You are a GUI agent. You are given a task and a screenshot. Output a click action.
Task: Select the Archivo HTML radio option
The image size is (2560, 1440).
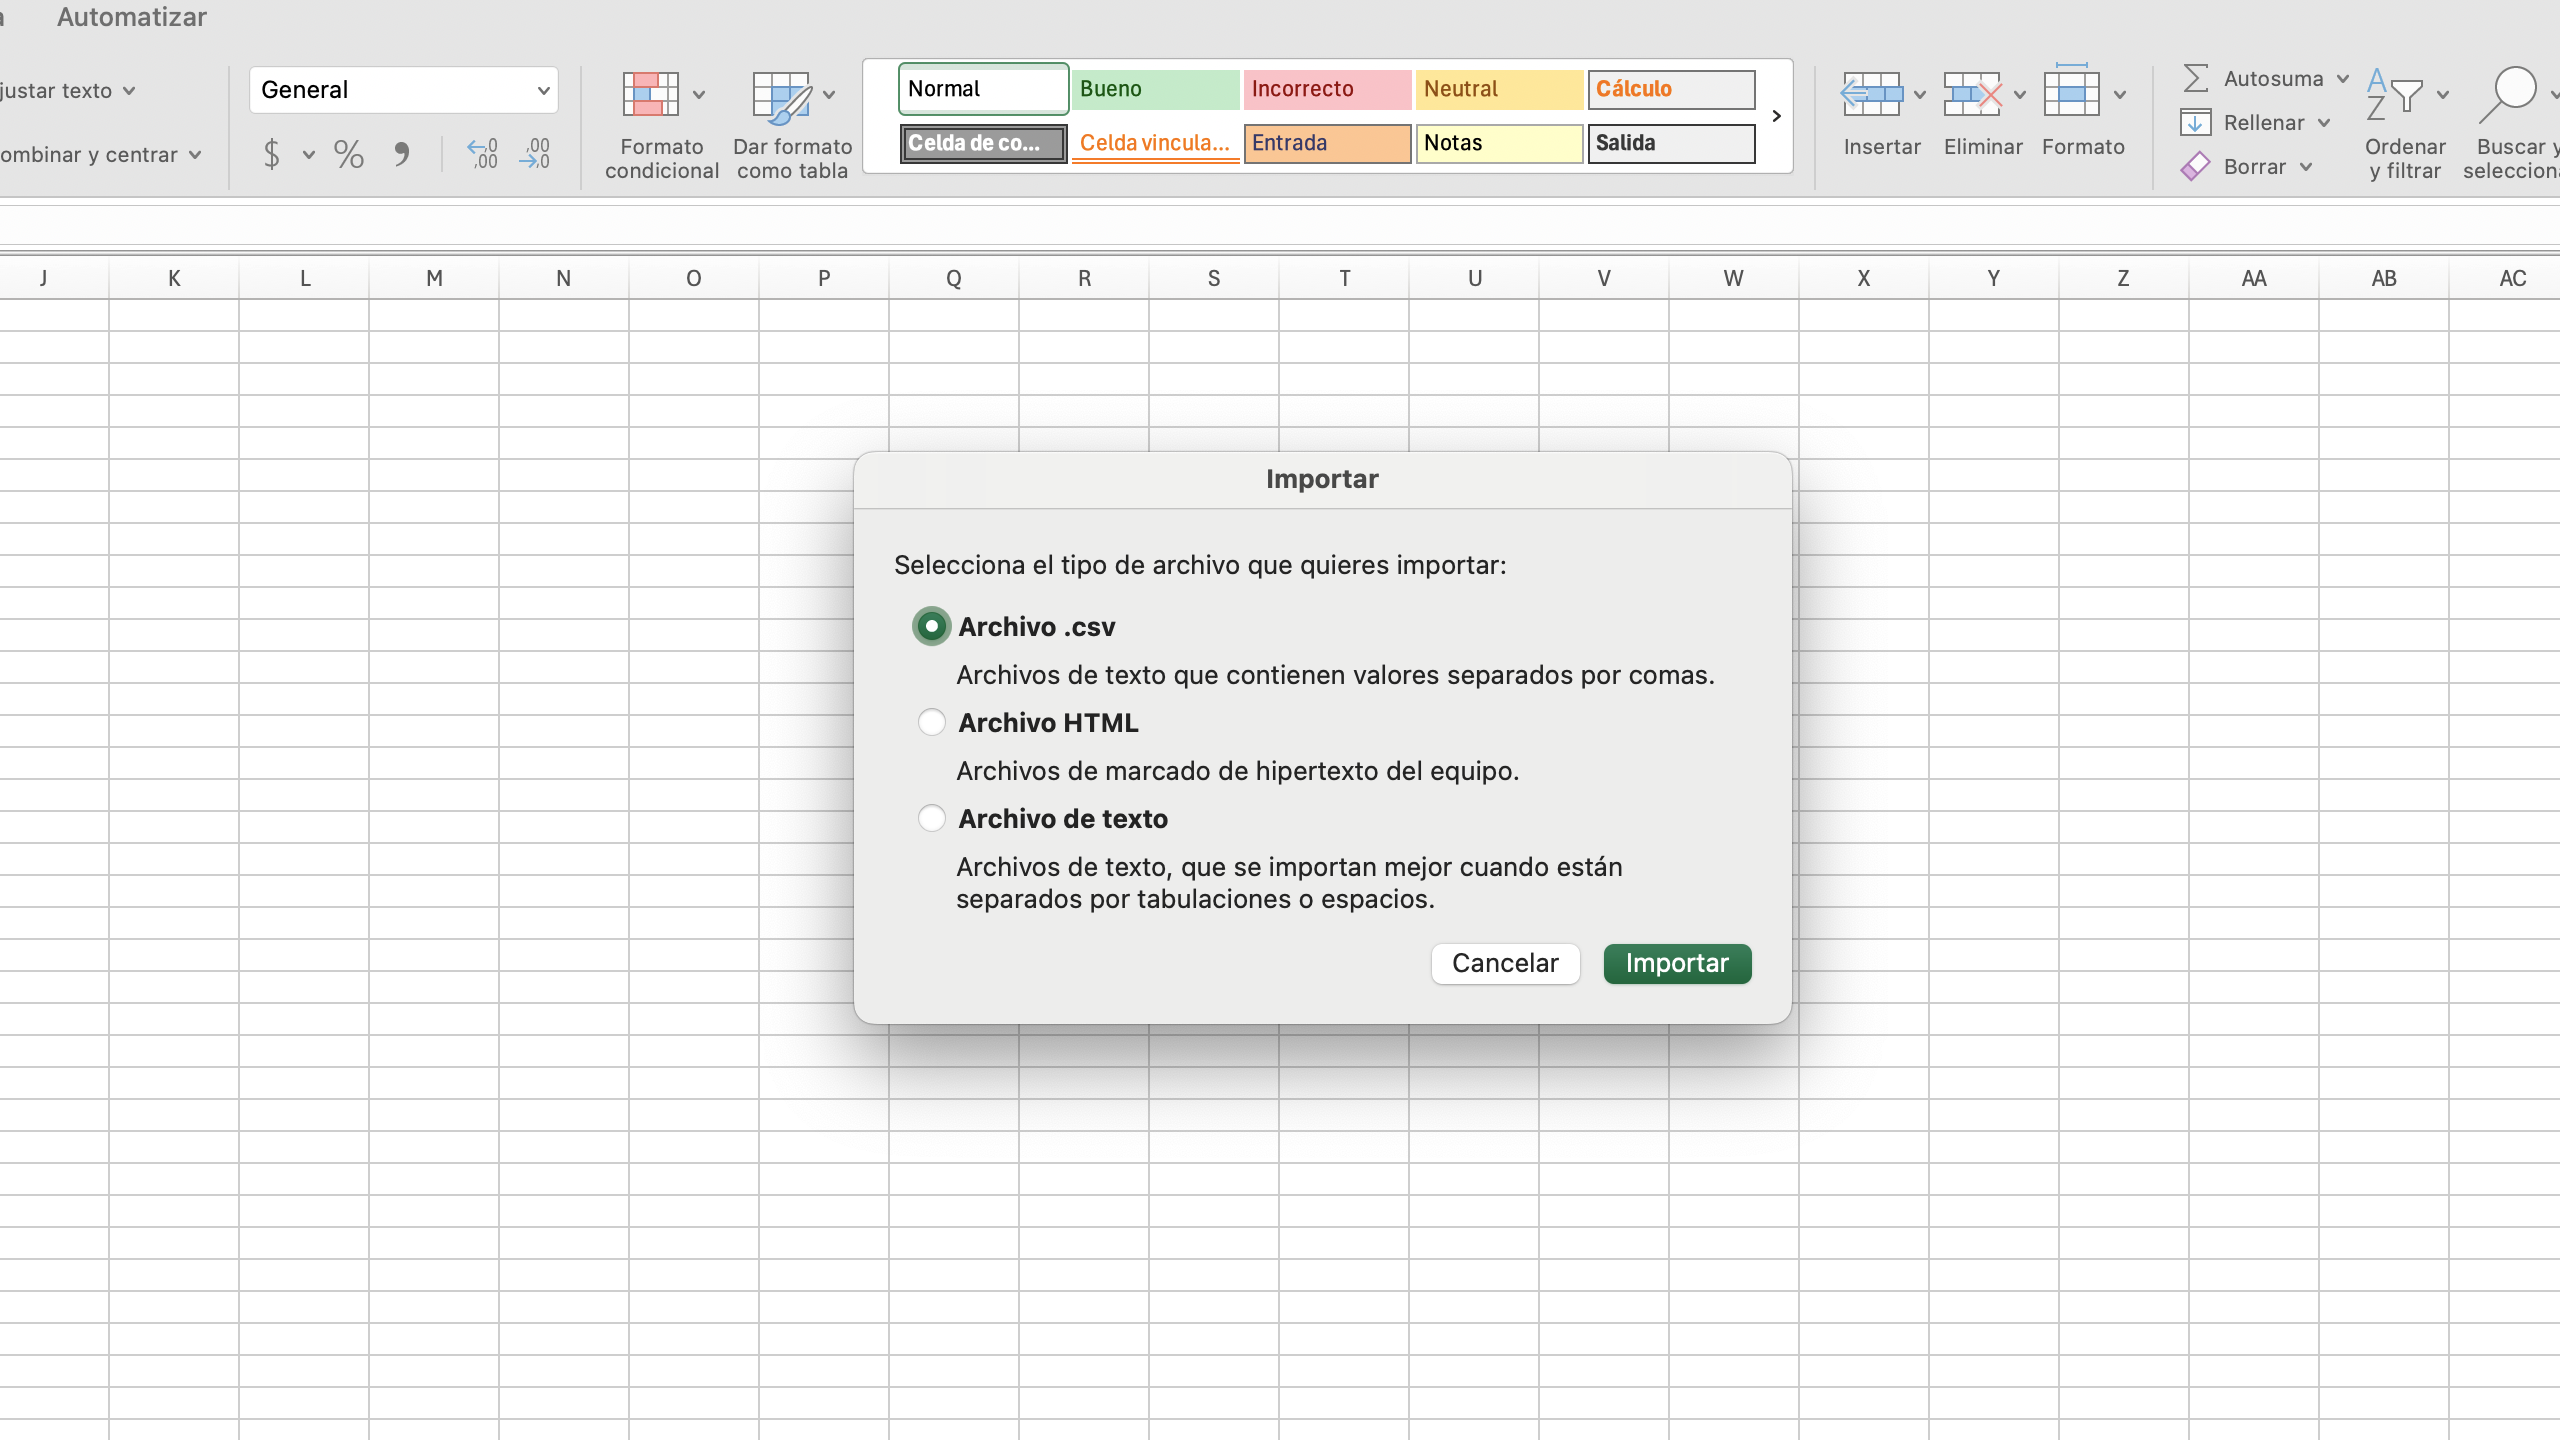point(931,722)
